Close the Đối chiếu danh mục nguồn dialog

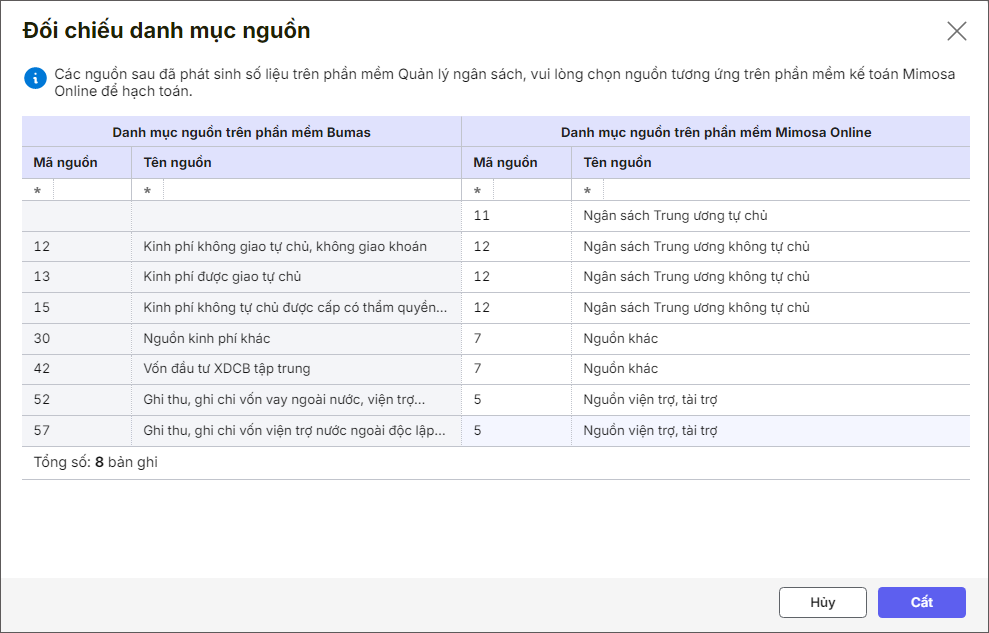957,31
